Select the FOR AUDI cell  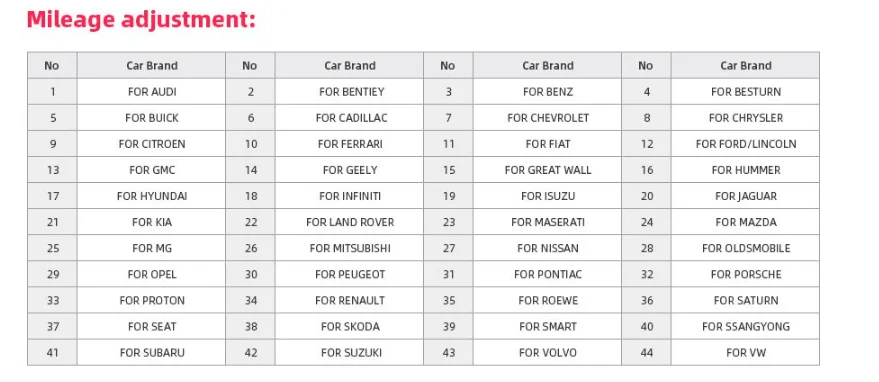tap(151, 91)
